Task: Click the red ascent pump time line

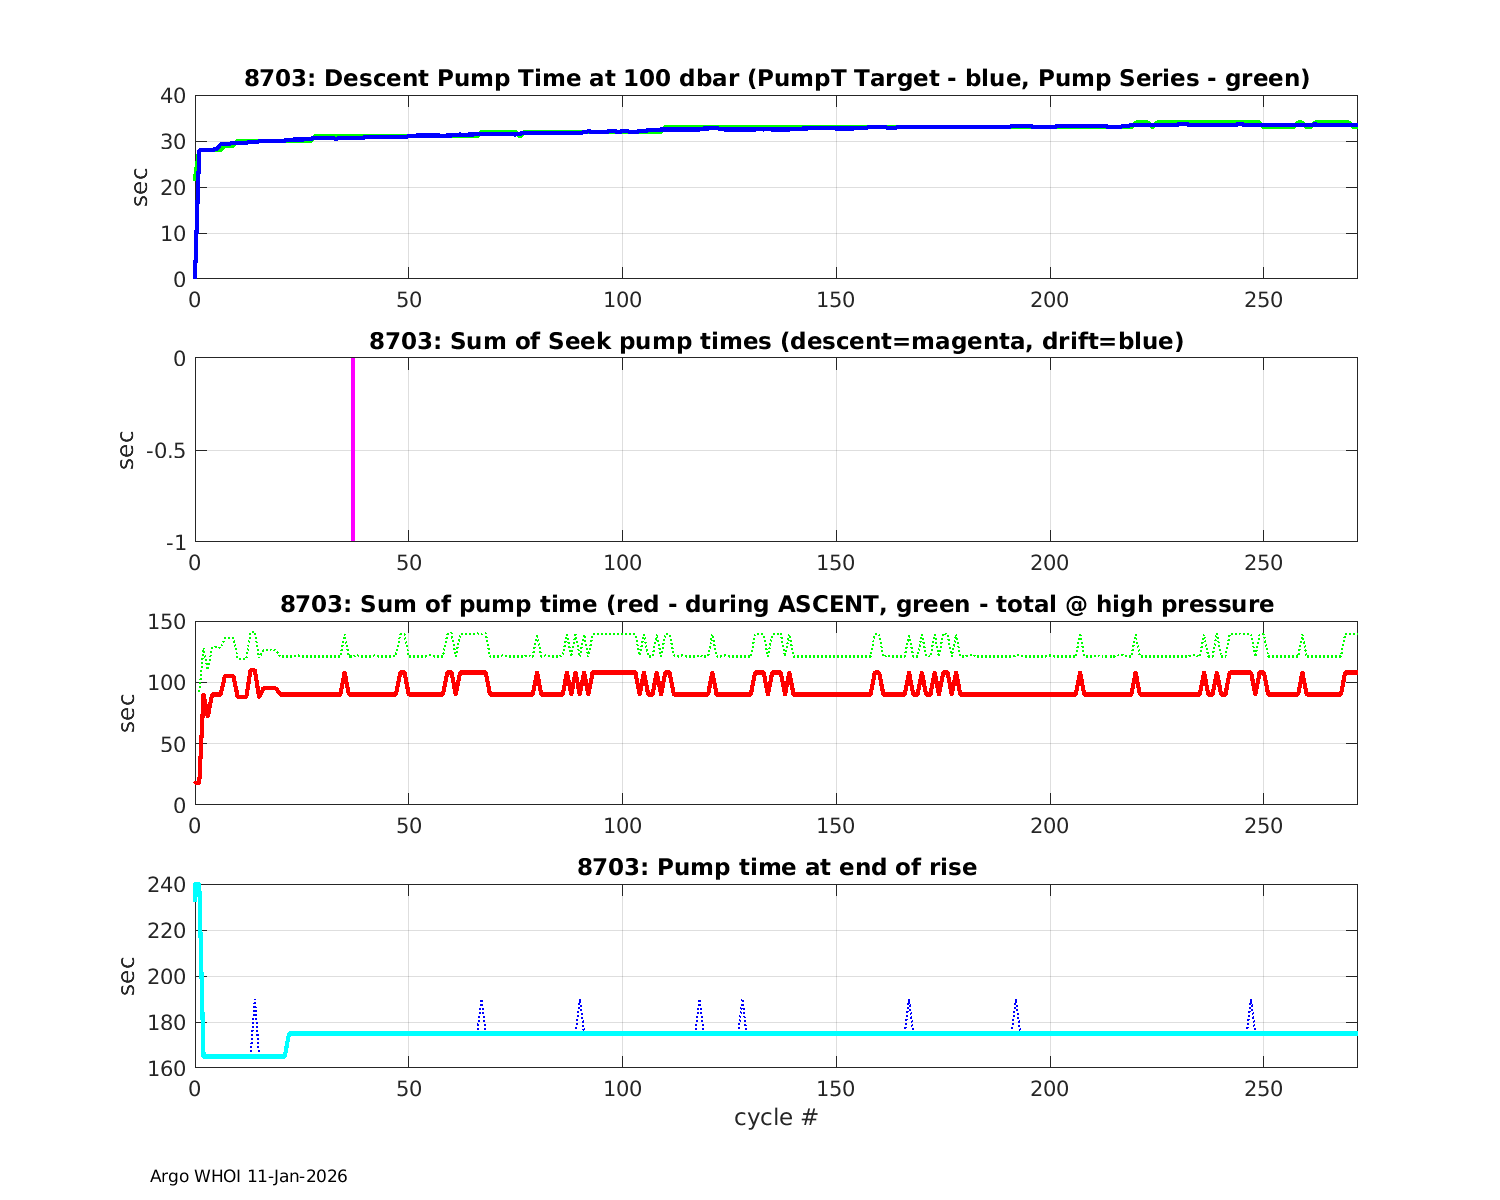Action: click(1000, 694)
